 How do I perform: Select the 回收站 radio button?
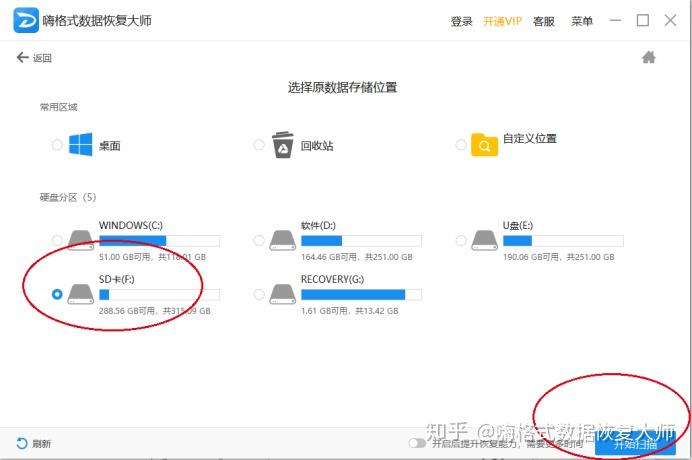pos(259,144)
